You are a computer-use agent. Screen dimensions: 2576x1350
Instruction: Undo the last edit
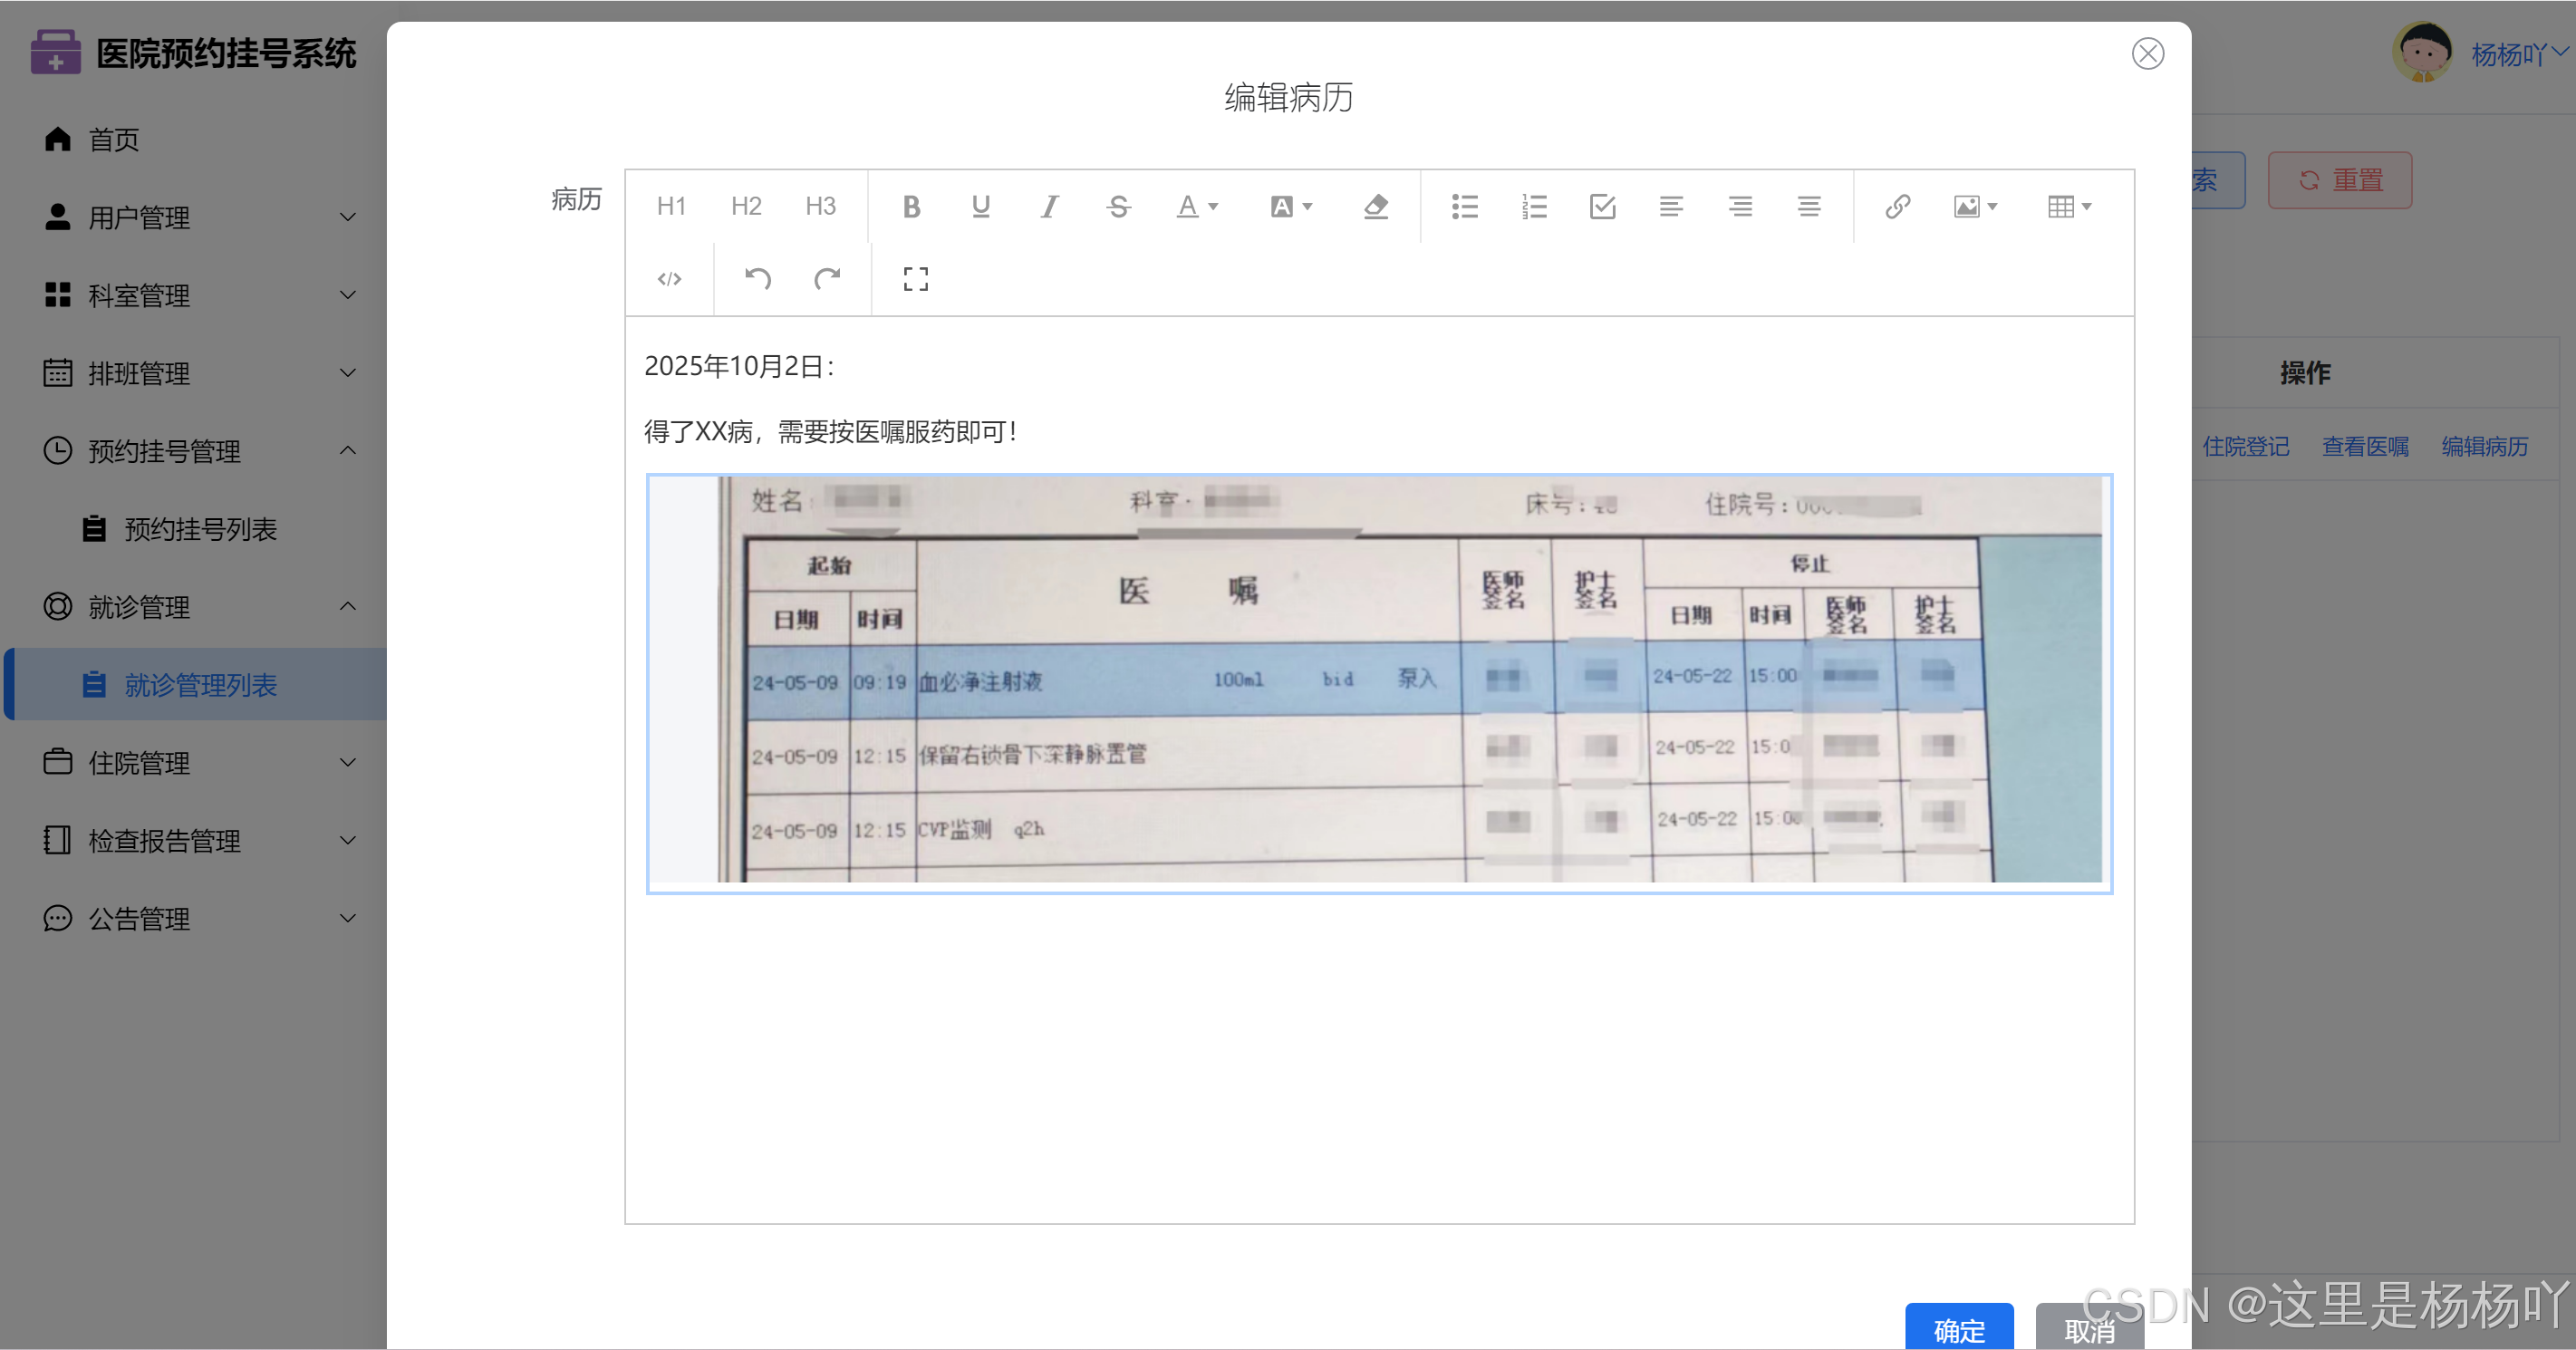pos(758,279)
